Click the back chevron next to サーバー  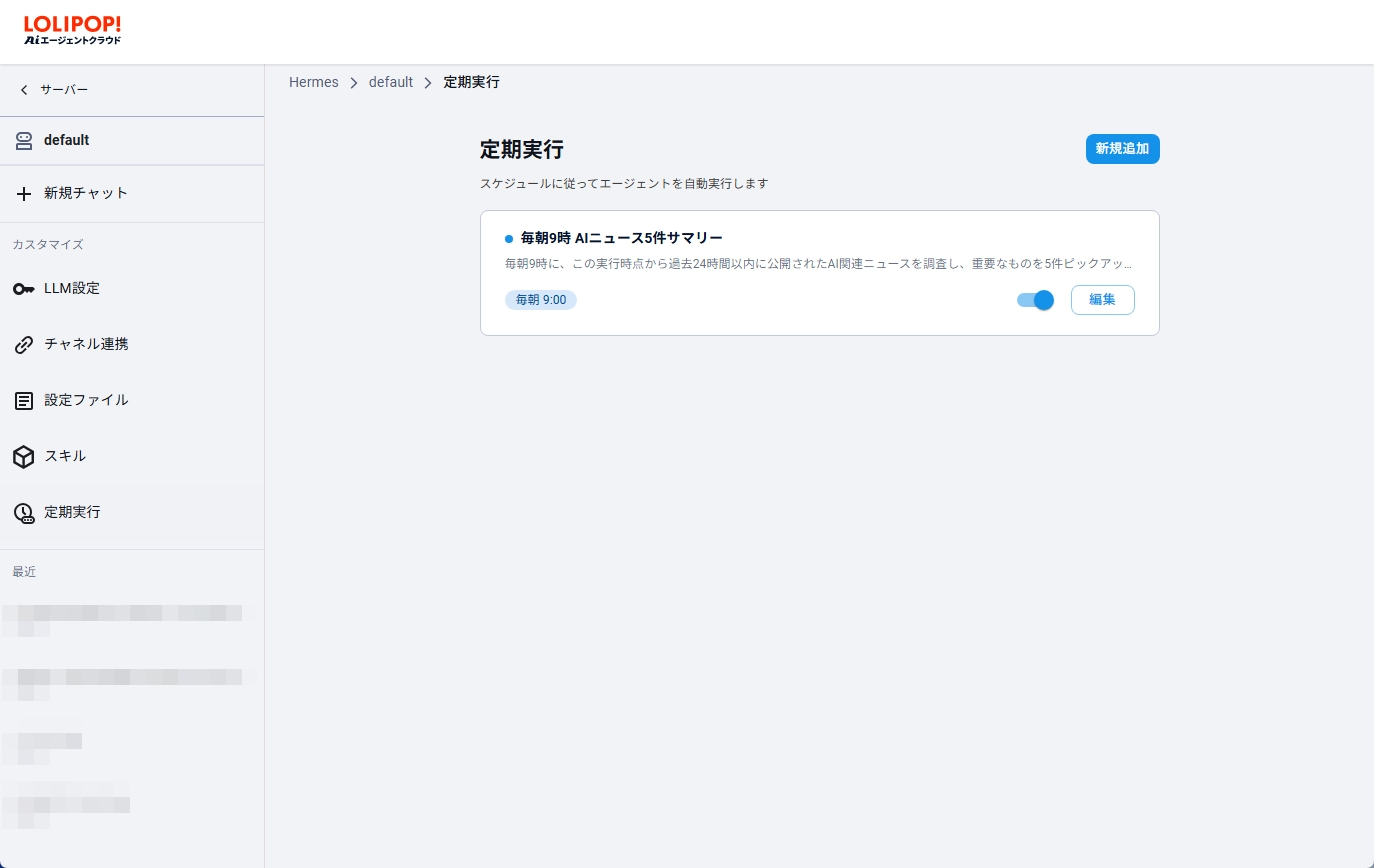[x=24, y=90]
